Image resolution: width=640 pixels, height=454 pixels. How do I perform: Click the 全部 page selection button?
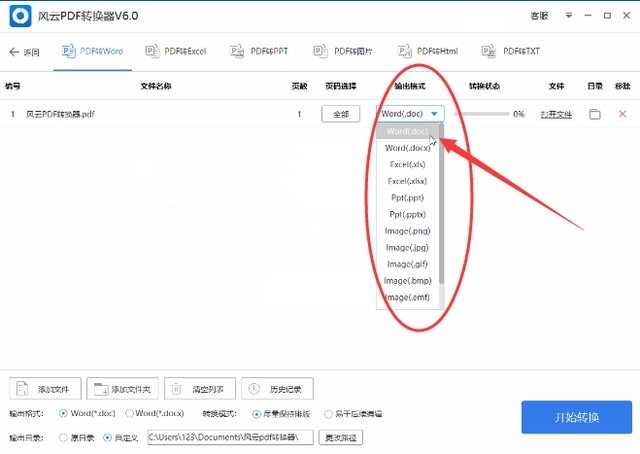341,114
